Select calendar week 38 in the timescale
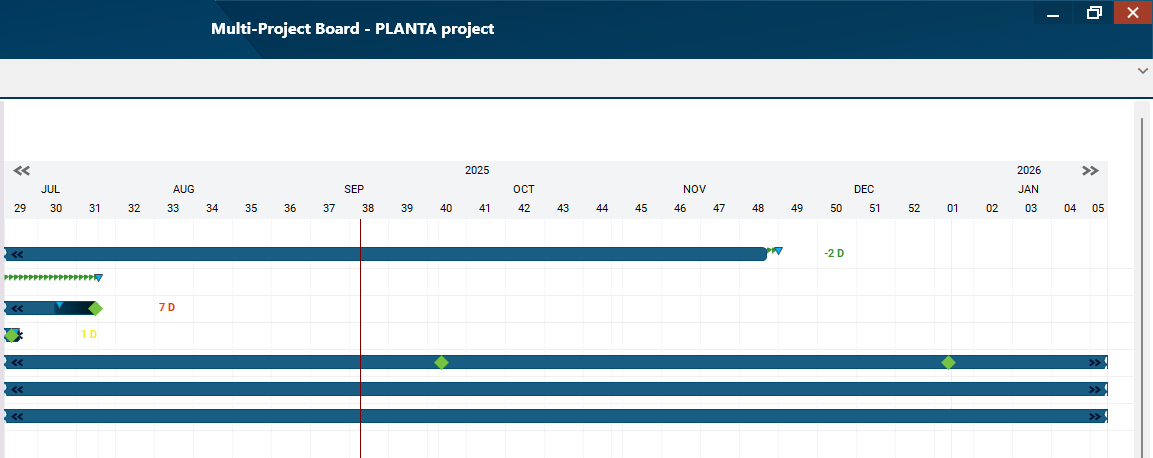The height and width of the screenshot is (458, 1153). [x=368, y=208]
